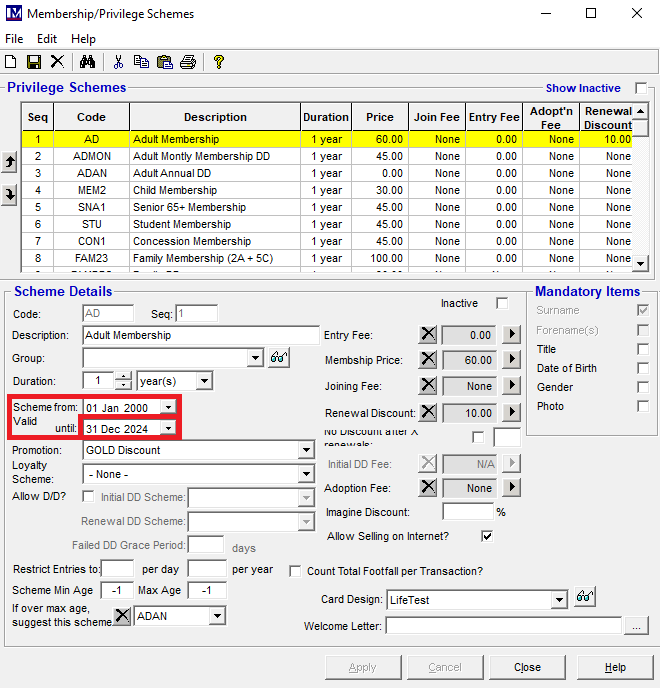Open the Promotion dropdown showing GOLD Discount
Image resolution: width=660 pixels, height=688 pixels.
[x=306, y=451]
